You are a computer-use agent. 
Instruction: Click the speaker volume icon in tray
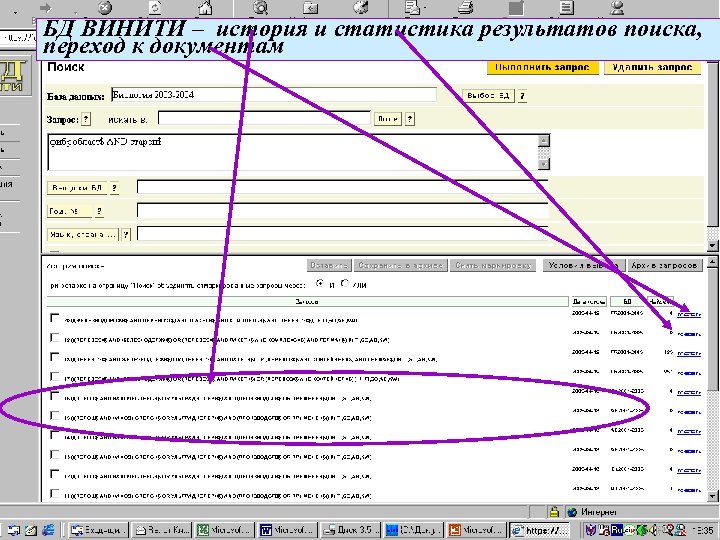click(x=653, y=530)
